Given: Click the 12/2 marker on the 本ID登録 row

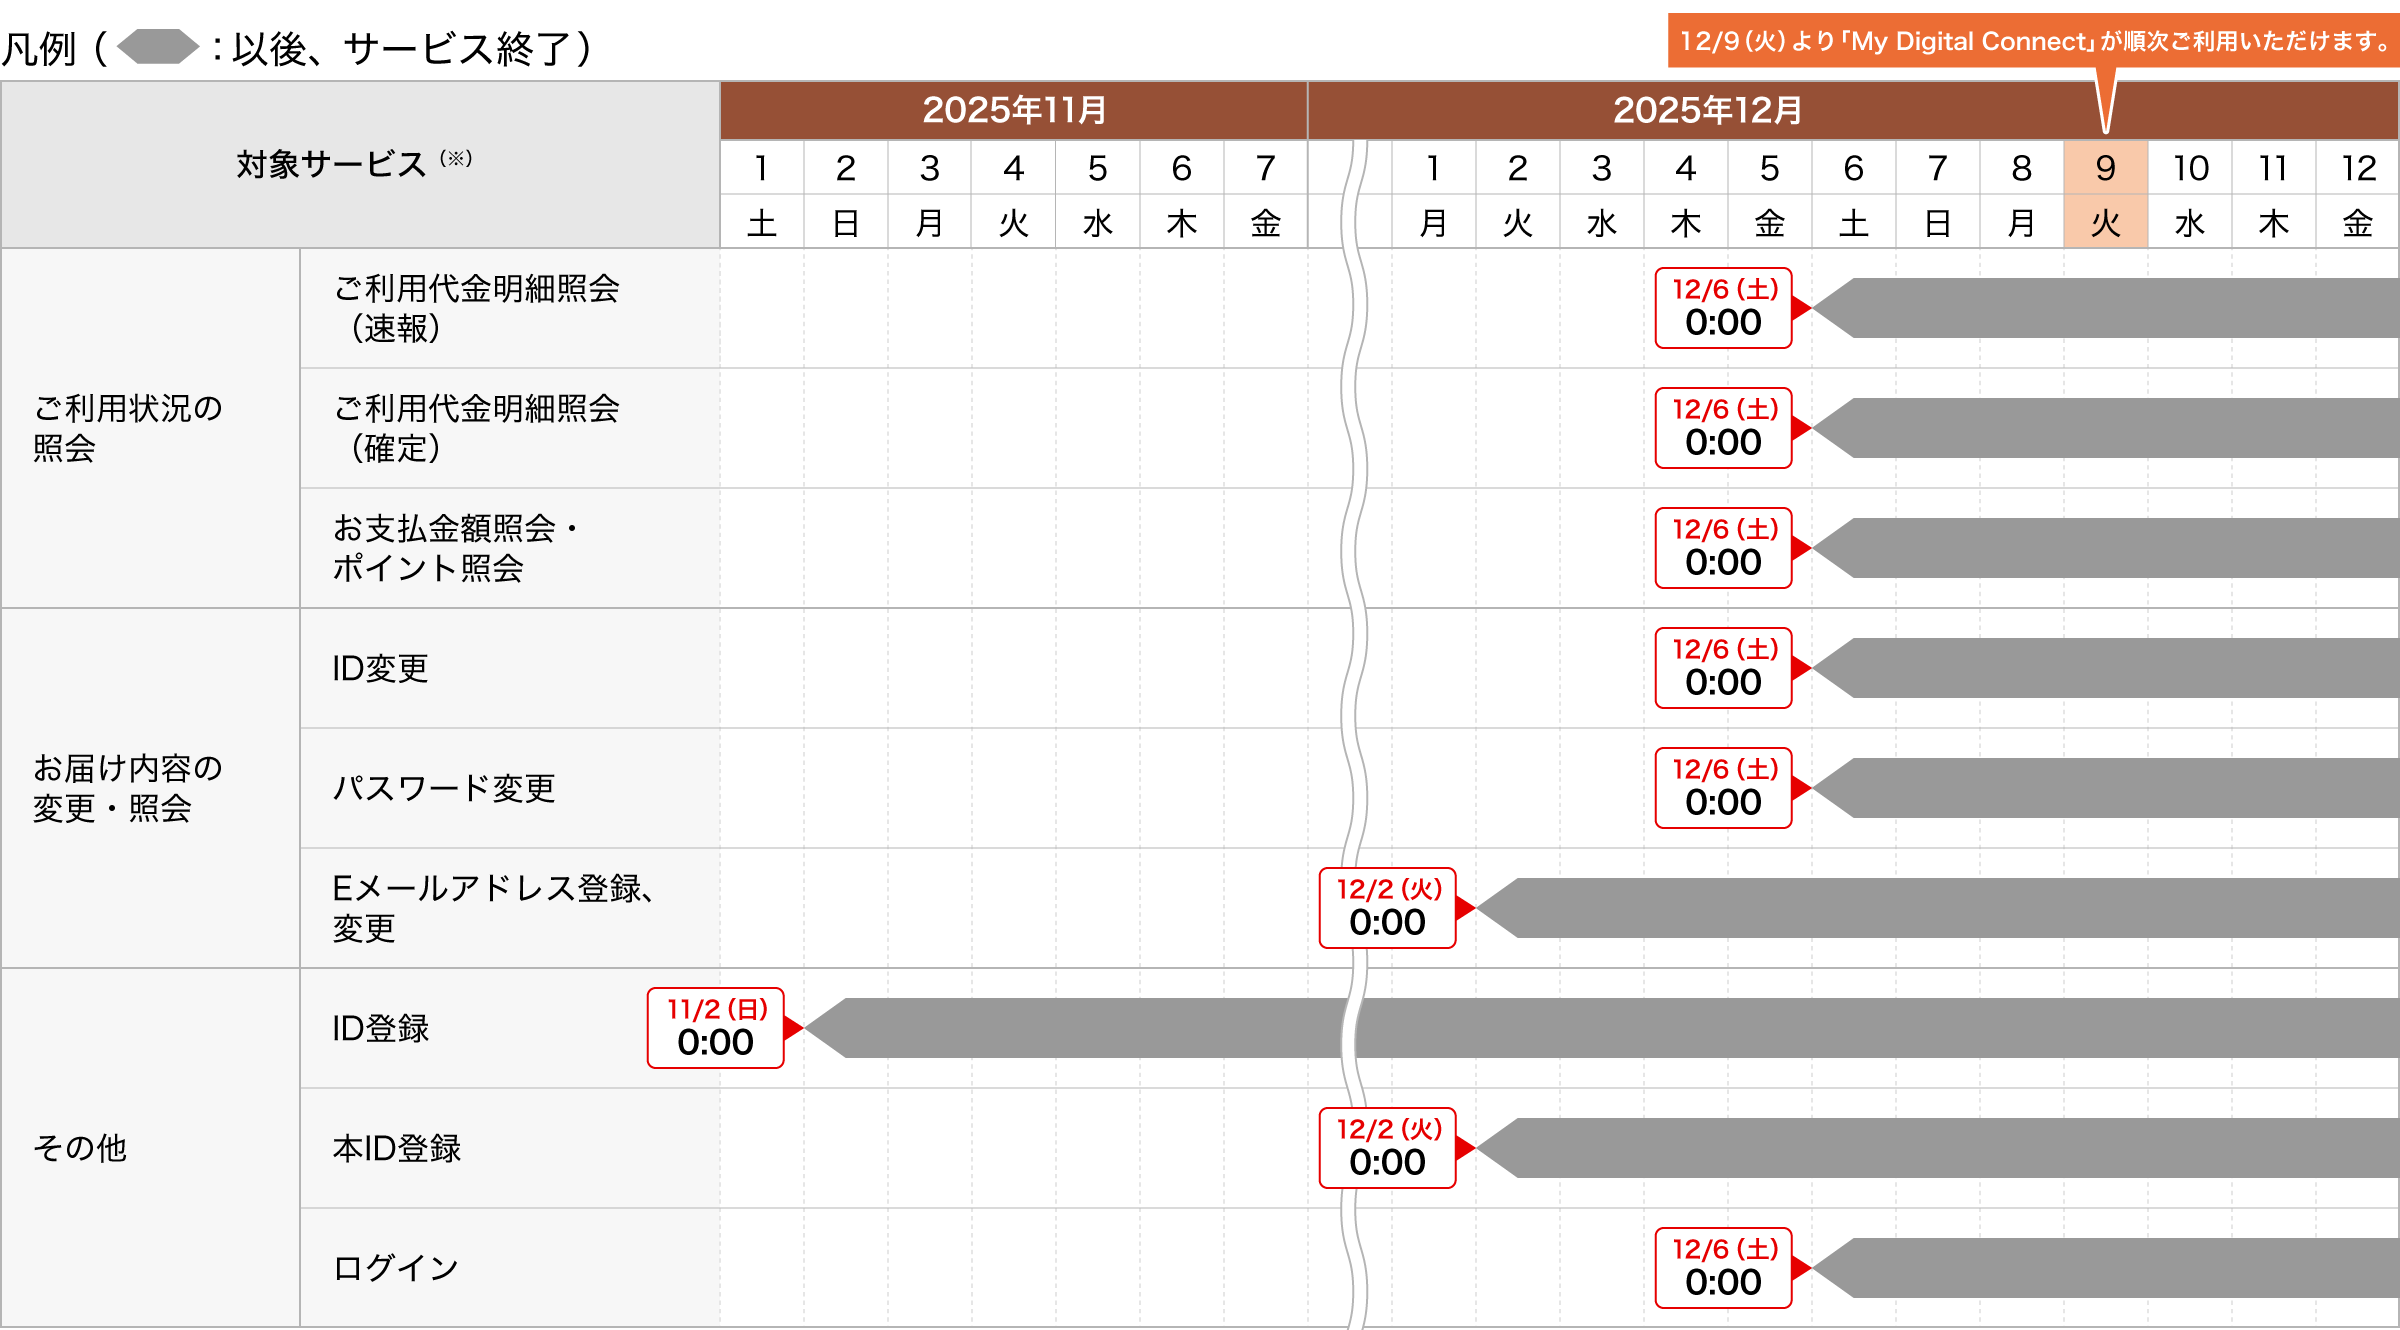Looking at the screenshot, I should pyautogui.click(x=1387, y=1148).
